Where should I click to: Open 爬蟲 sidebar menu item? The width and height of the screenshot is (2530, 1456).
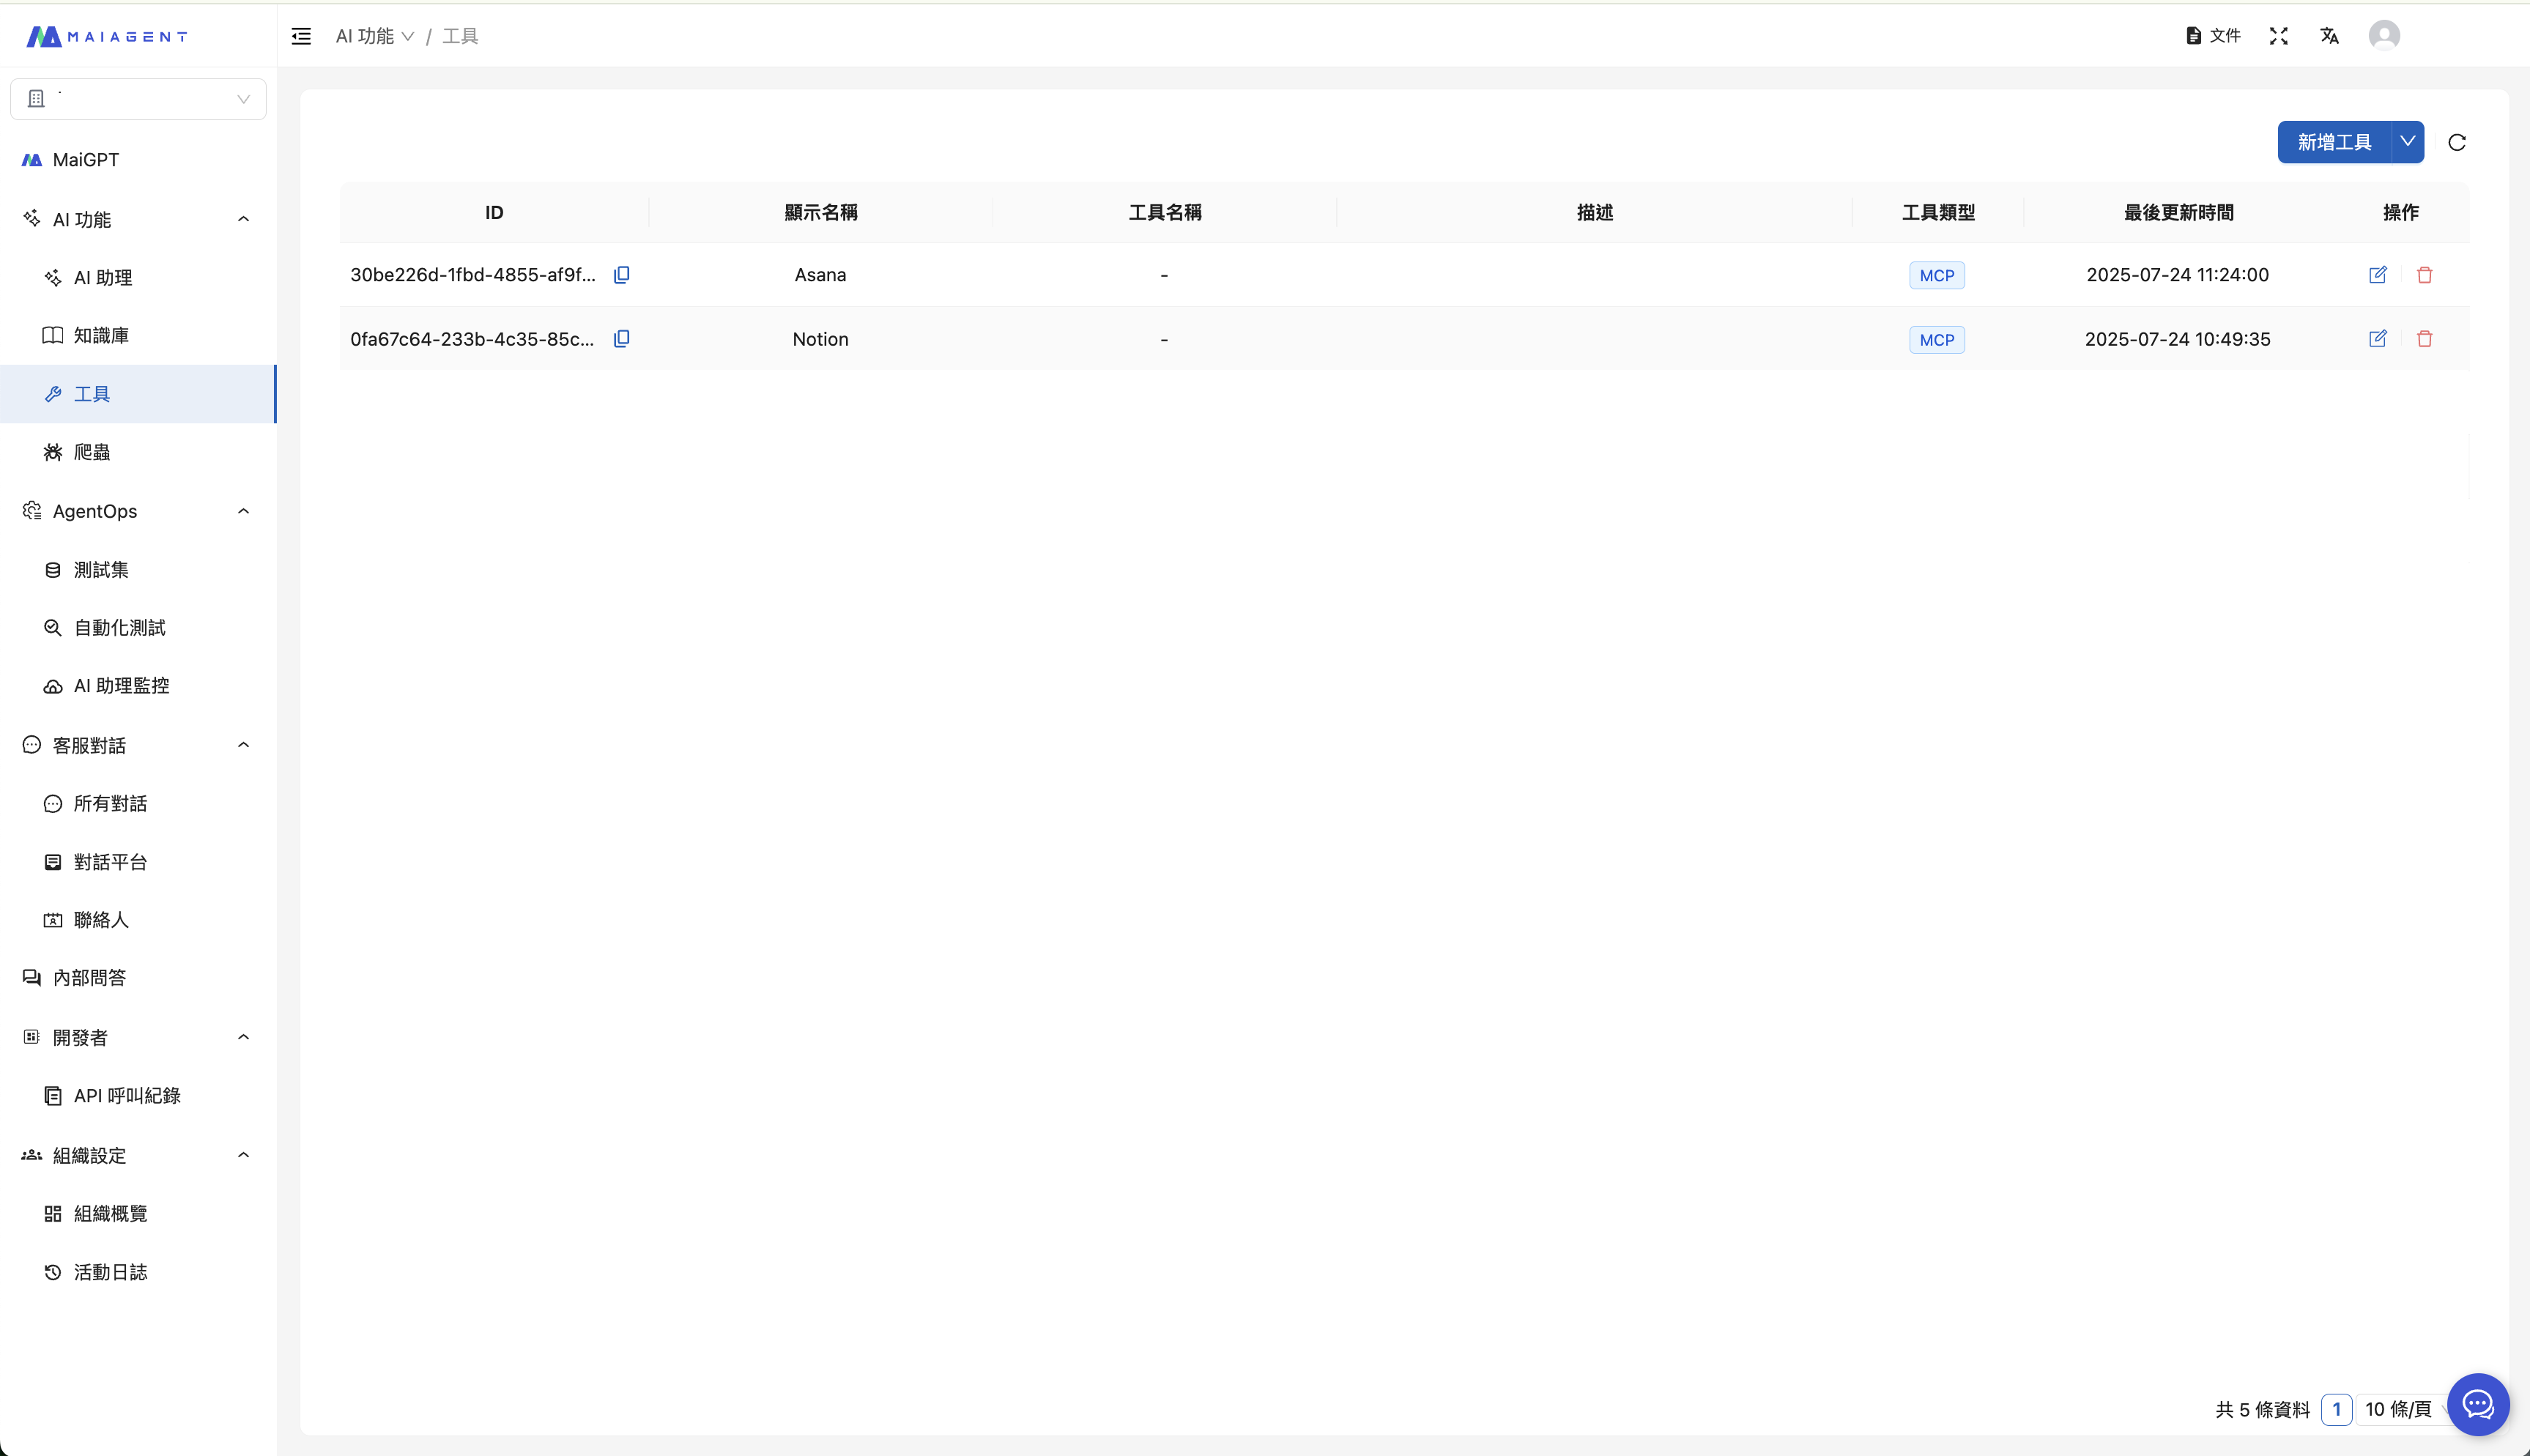(x=92, y=452)
